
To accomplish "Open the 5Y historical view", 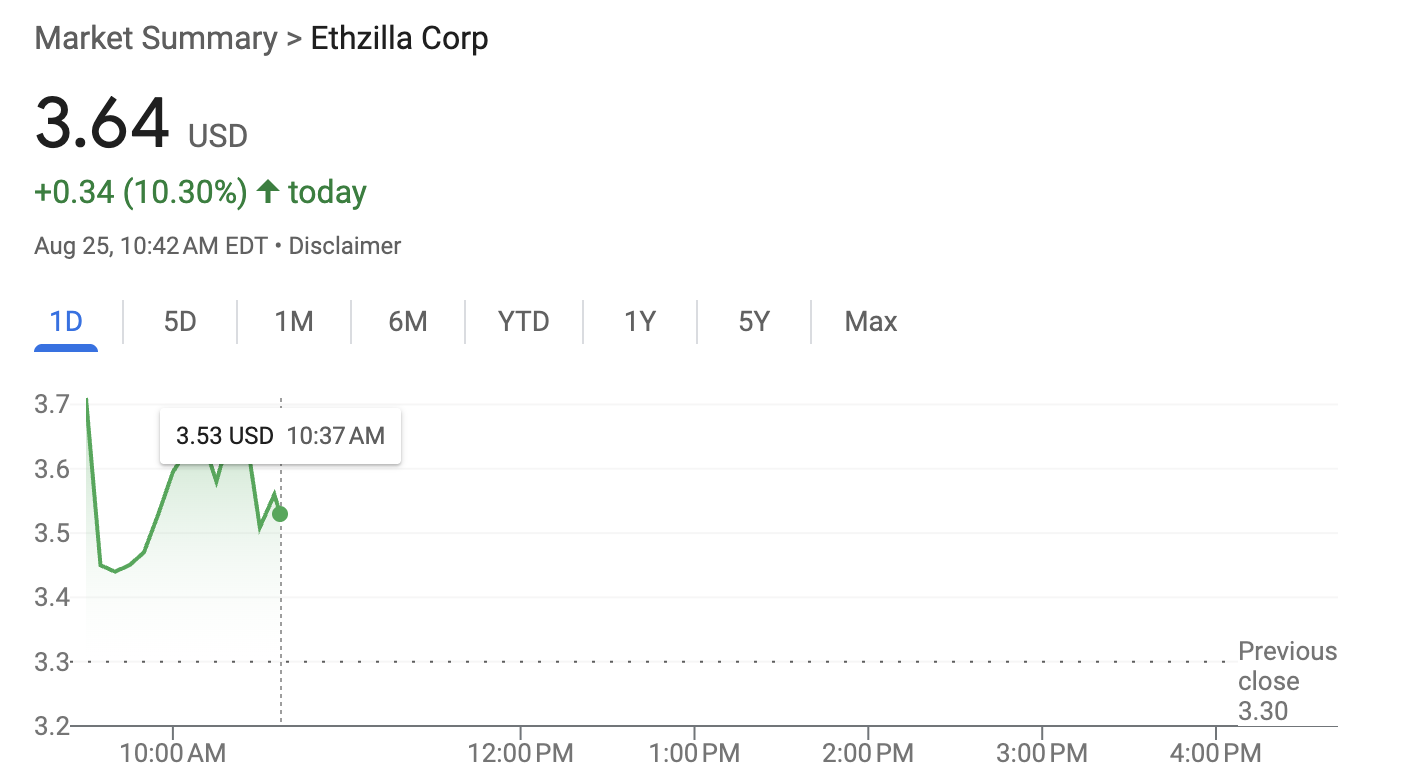I will pyautogui.click(x=753, y=321).
